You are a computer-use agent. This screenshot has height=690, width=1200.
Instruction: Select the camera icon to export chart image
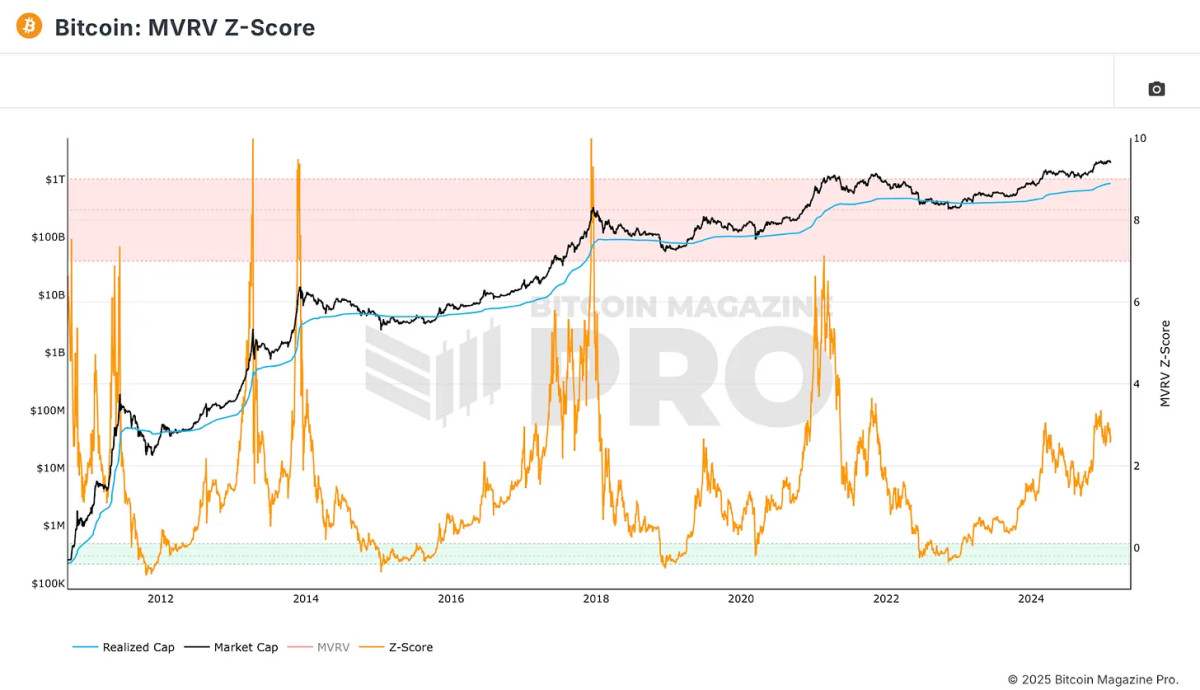point(1155,88)
